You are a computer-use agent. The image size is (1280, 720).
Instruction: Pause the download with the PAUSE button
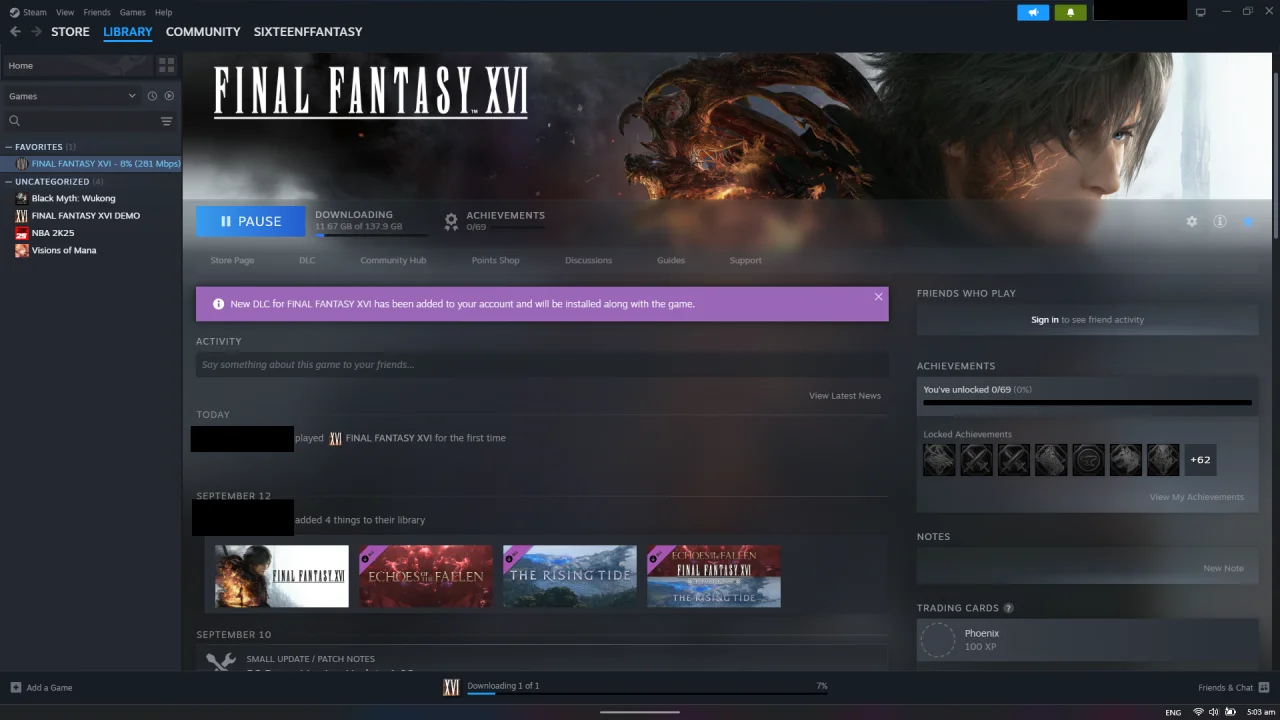(250, 221)
